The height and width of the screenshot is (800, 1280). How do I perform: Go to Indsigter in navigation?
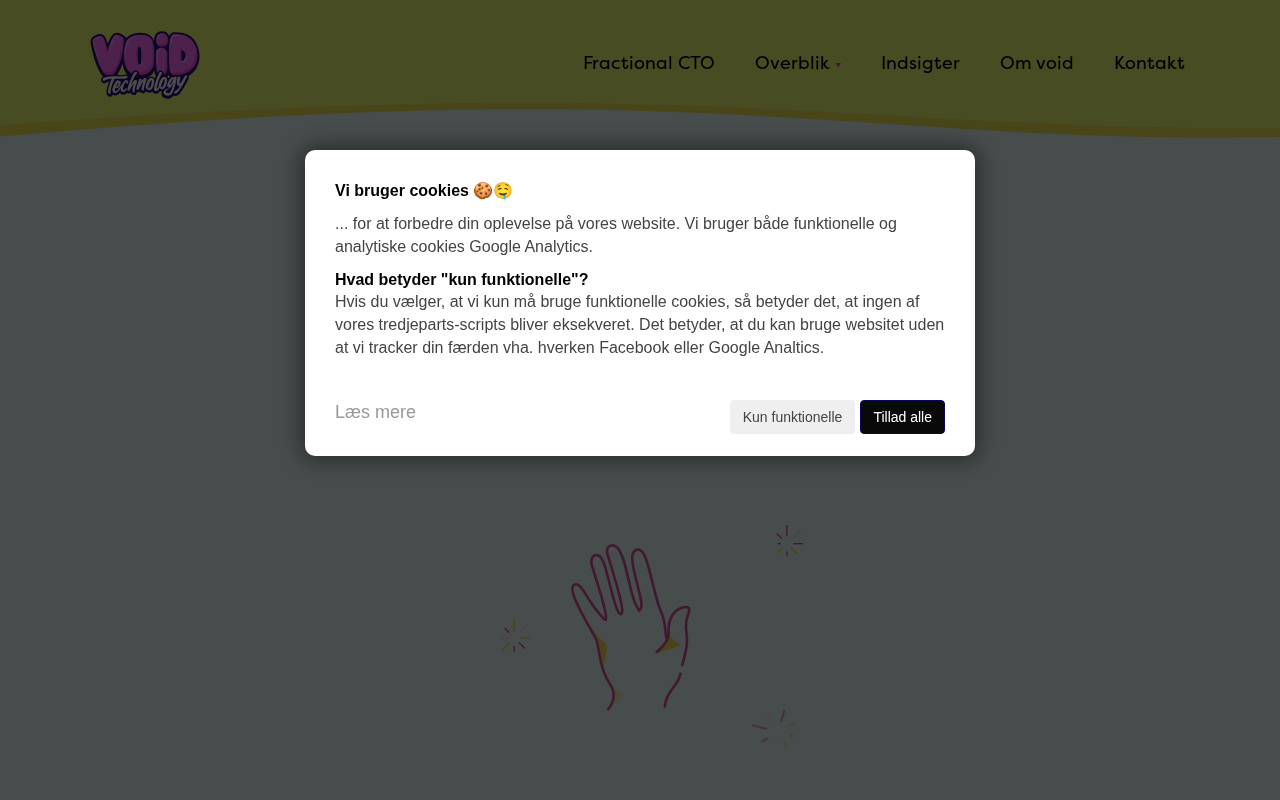[x=920, y=63]
